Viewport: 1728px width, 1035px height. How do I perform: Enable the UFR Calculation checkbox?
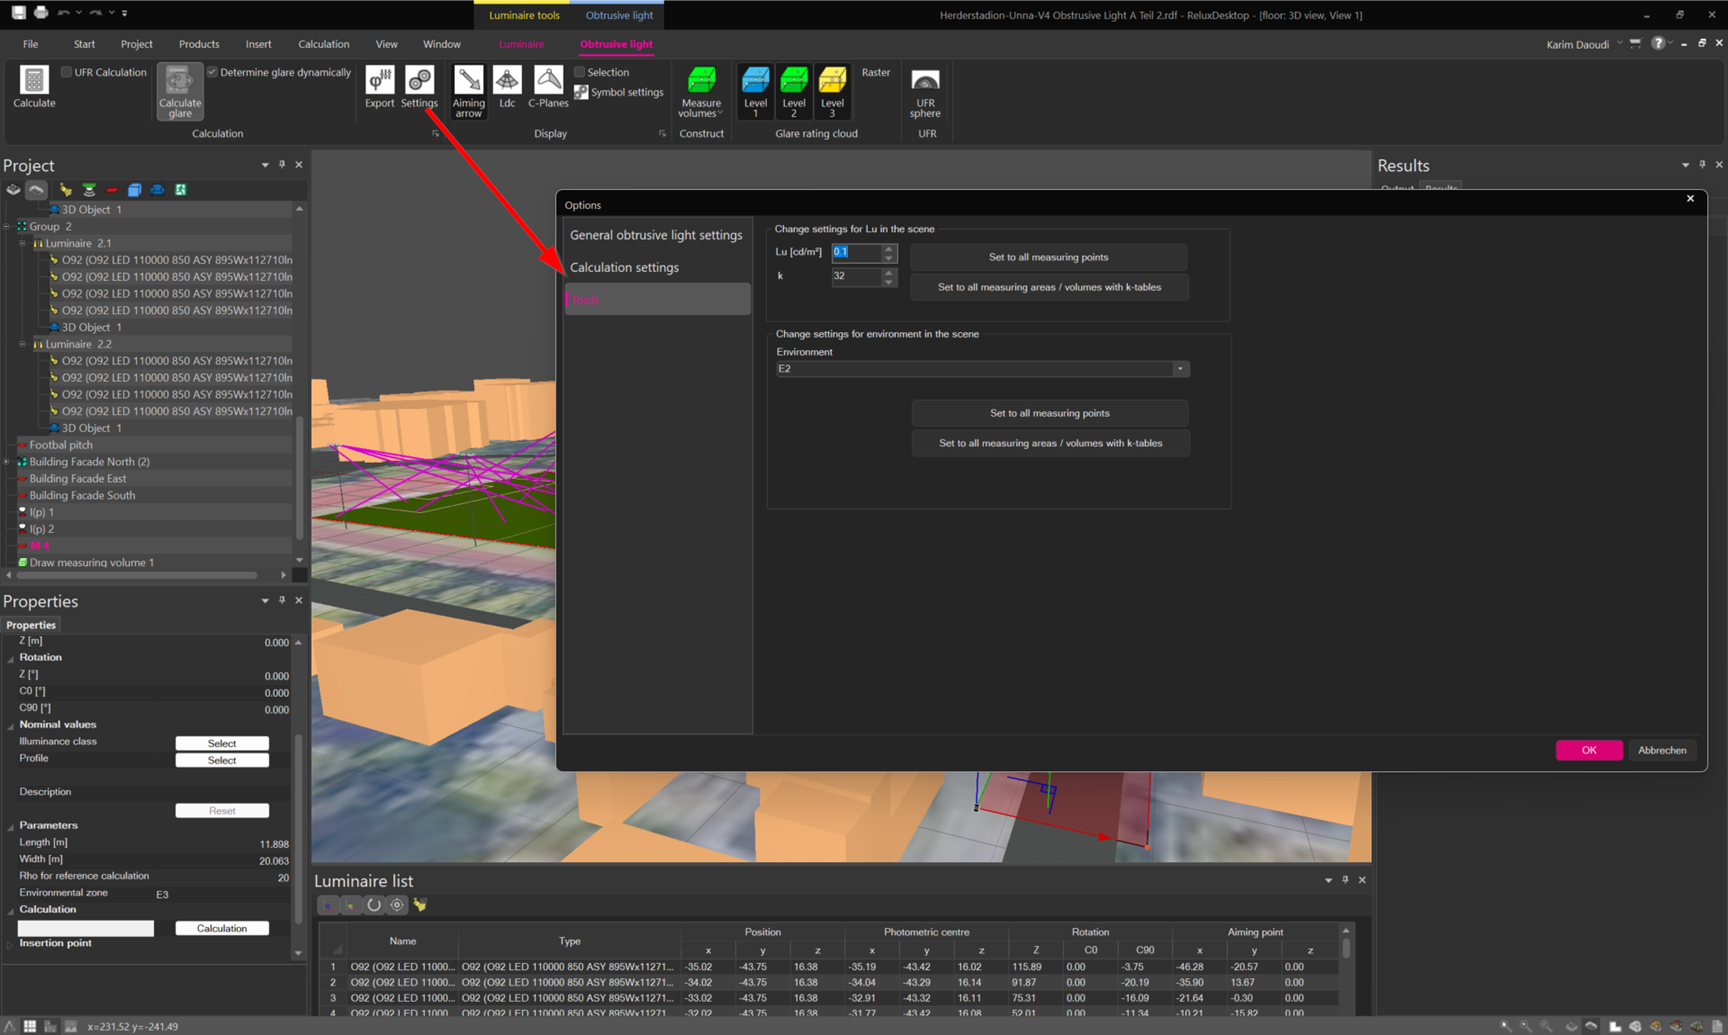click(x=67, y=72)
